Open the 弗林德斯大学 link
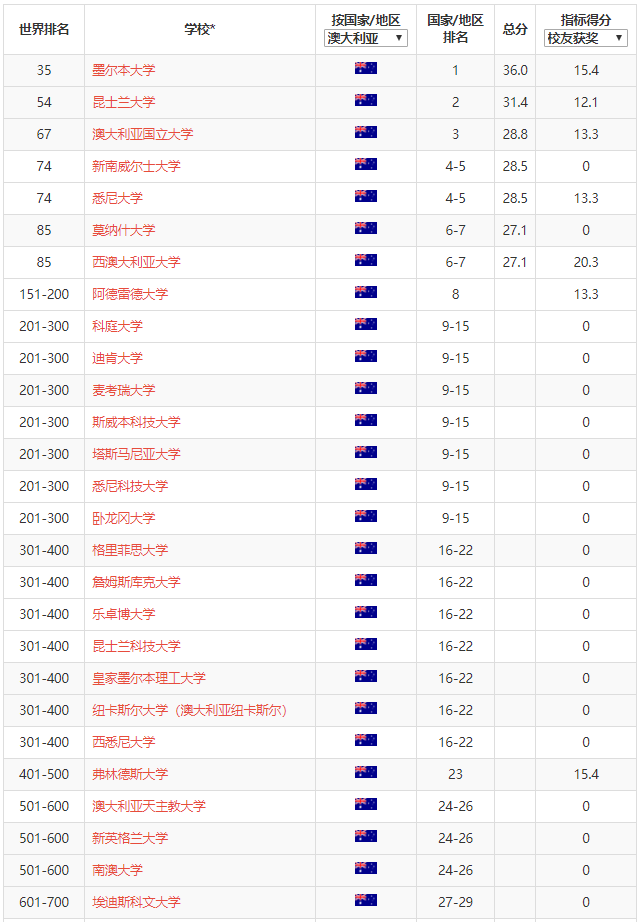 point(130,774)
